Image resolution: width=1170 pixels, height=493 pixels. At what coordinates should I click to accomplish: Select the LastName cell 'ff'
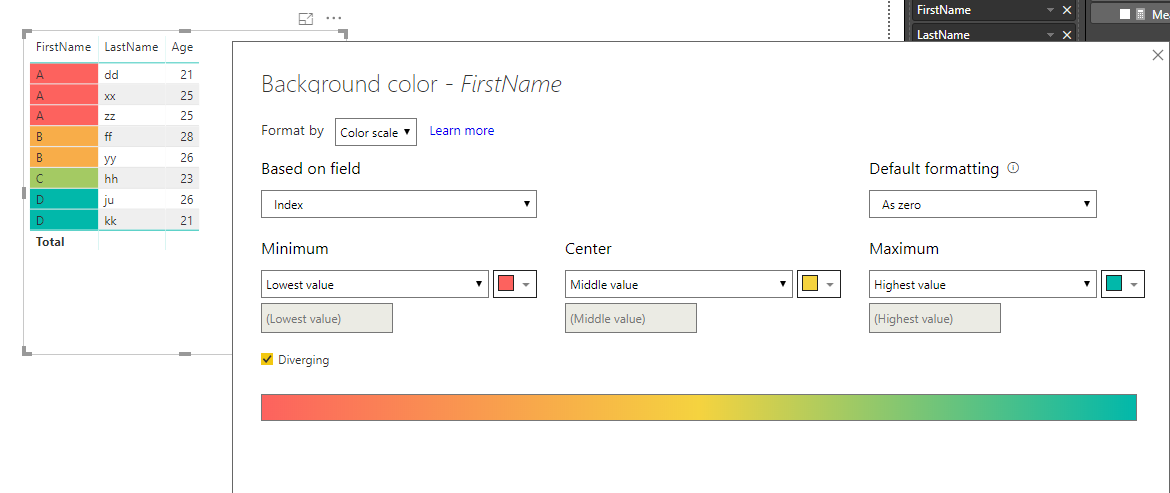click(131, 137)
